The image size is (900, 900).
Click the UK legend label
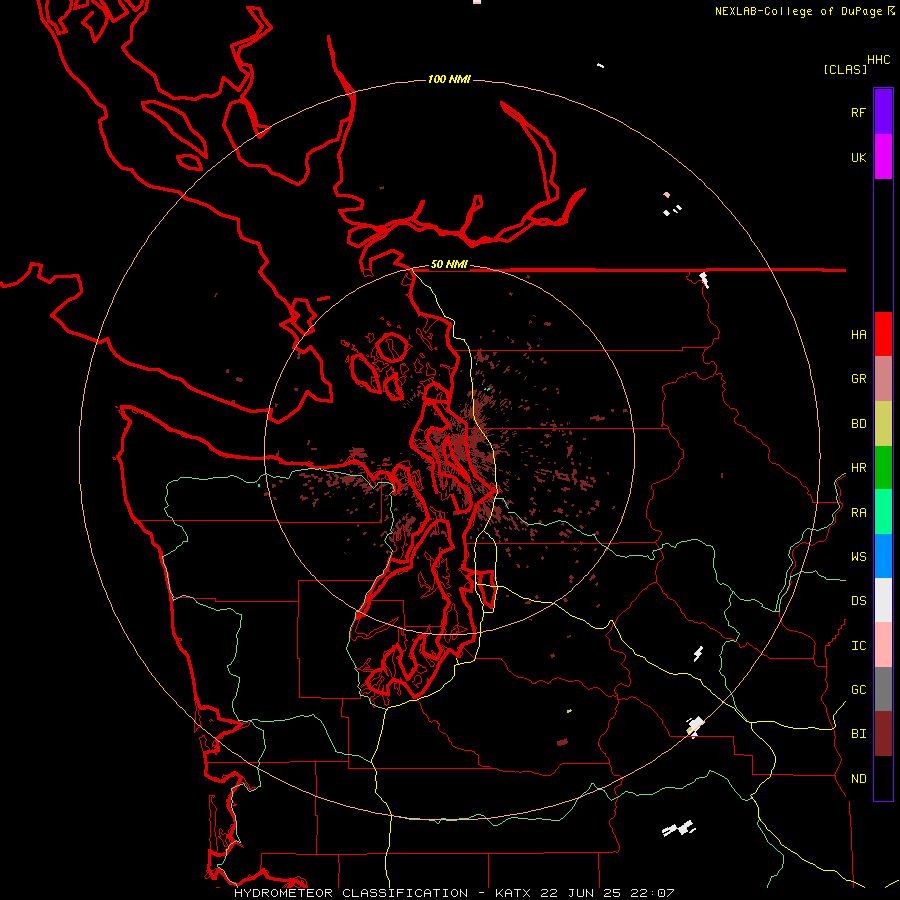coord(859,157)
